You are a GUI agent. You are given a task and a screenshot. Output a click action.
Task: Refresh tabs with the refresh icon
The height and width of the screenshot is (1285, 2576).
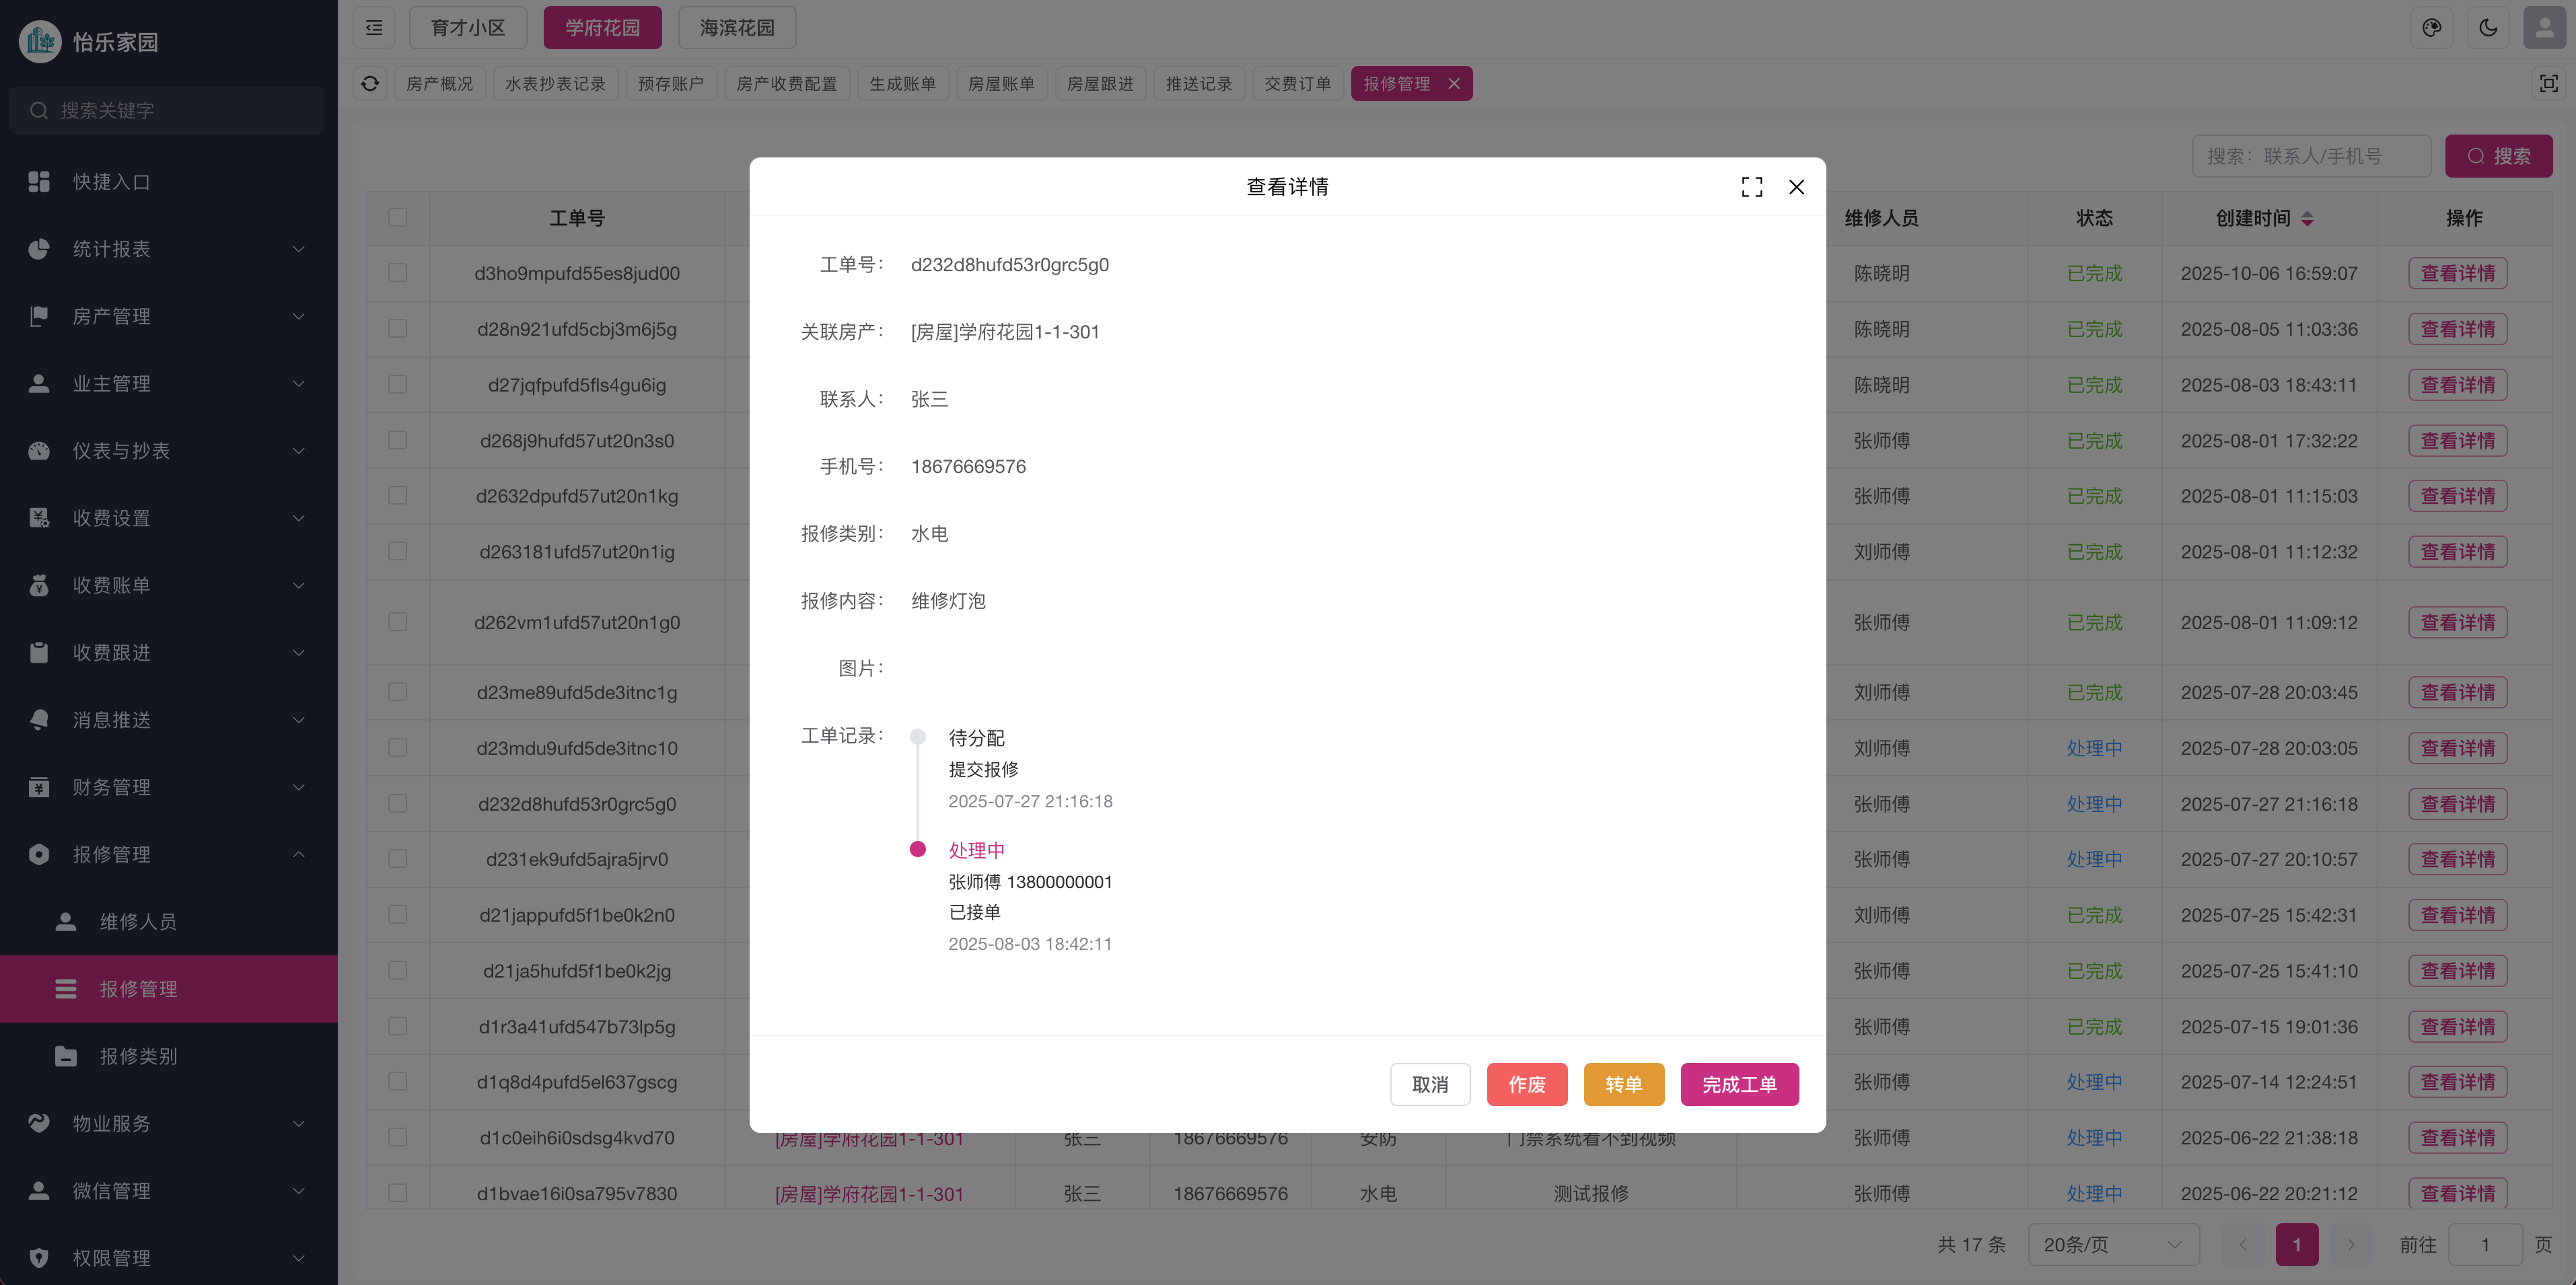coord(370,83)
